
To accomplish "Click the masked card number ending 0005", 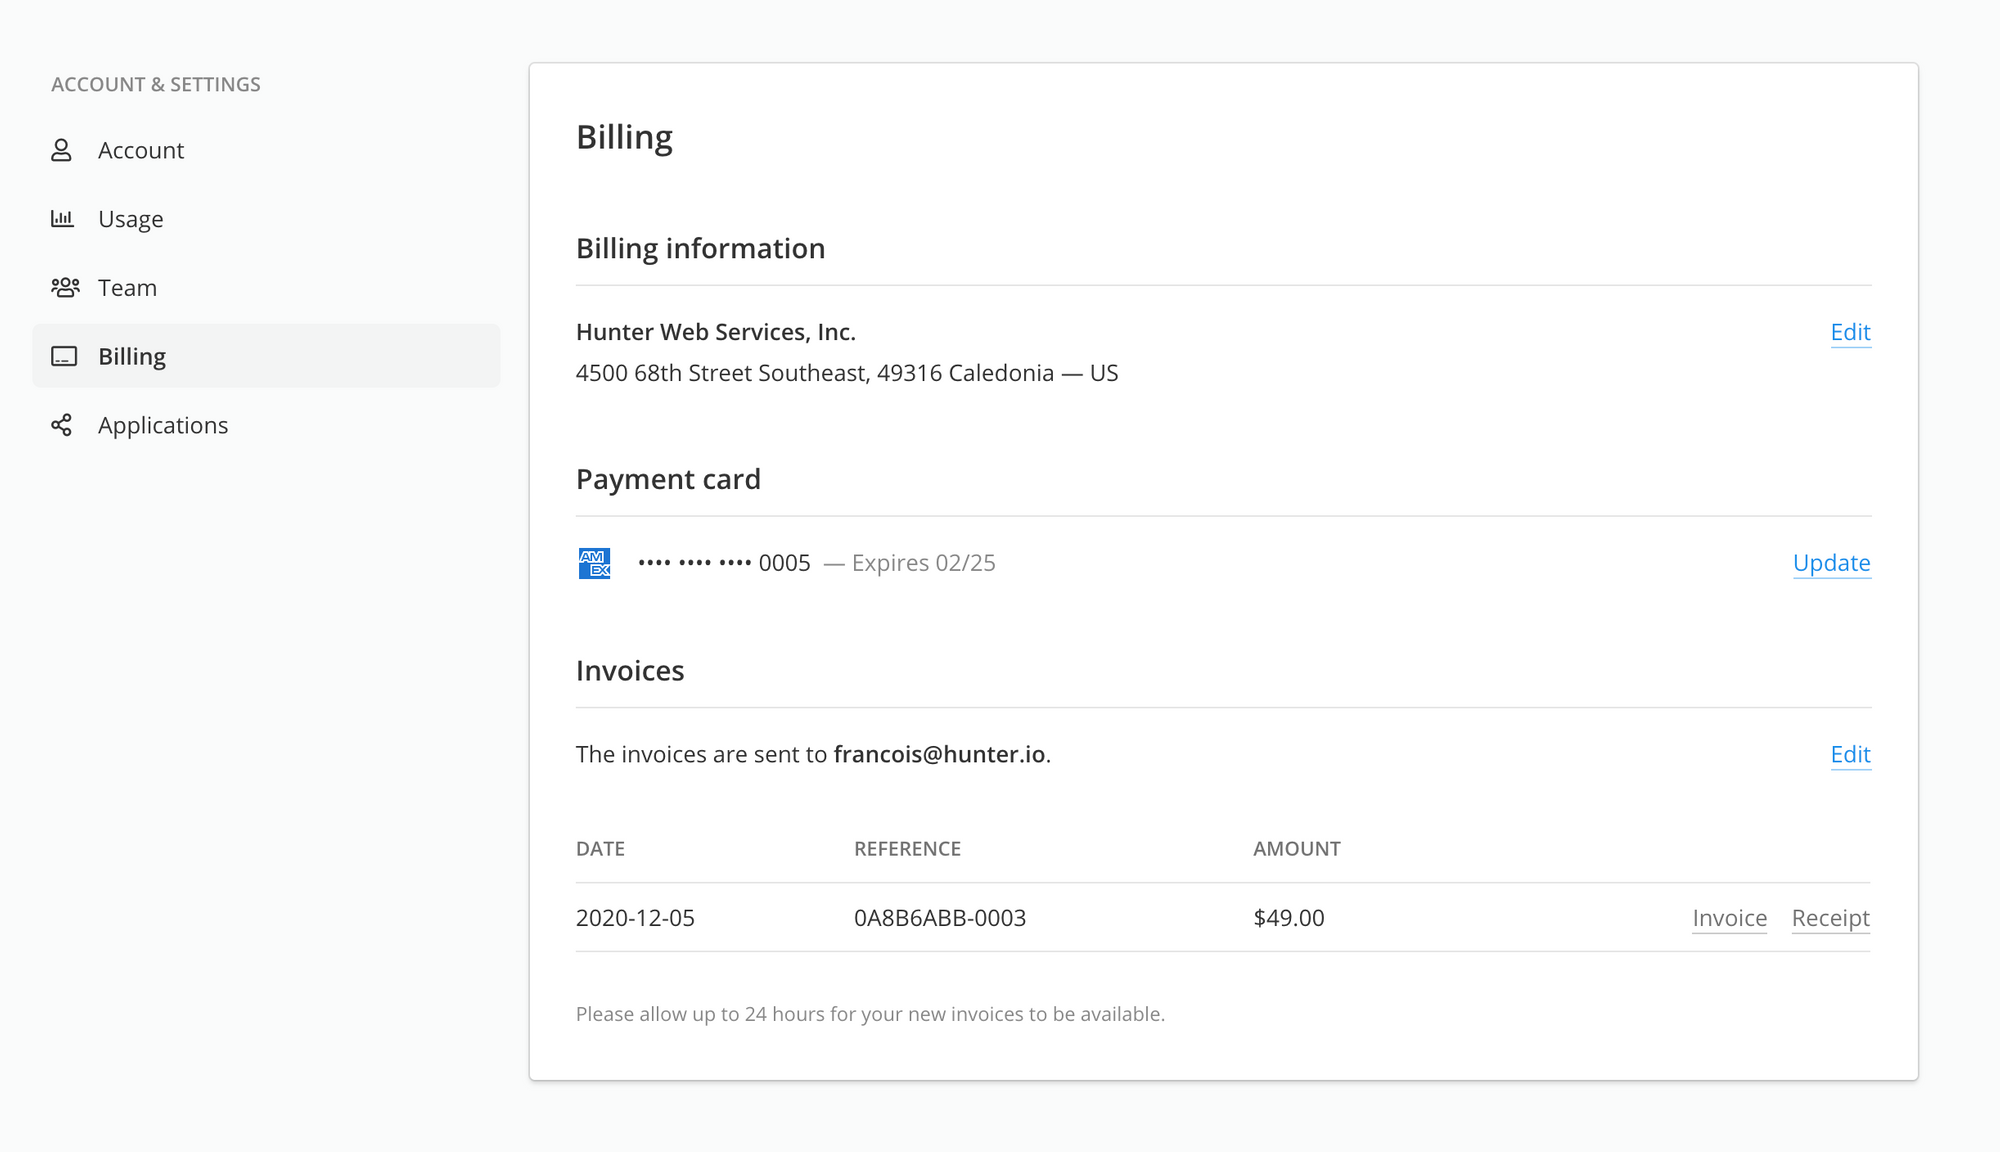I will click(724, 563).
